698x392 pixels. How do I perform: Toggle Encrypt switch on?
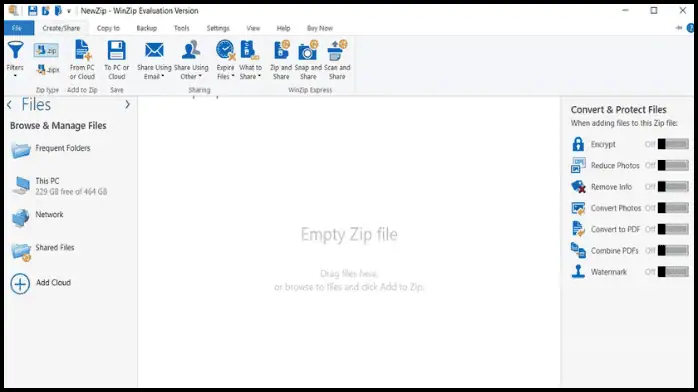pos(673,144)
